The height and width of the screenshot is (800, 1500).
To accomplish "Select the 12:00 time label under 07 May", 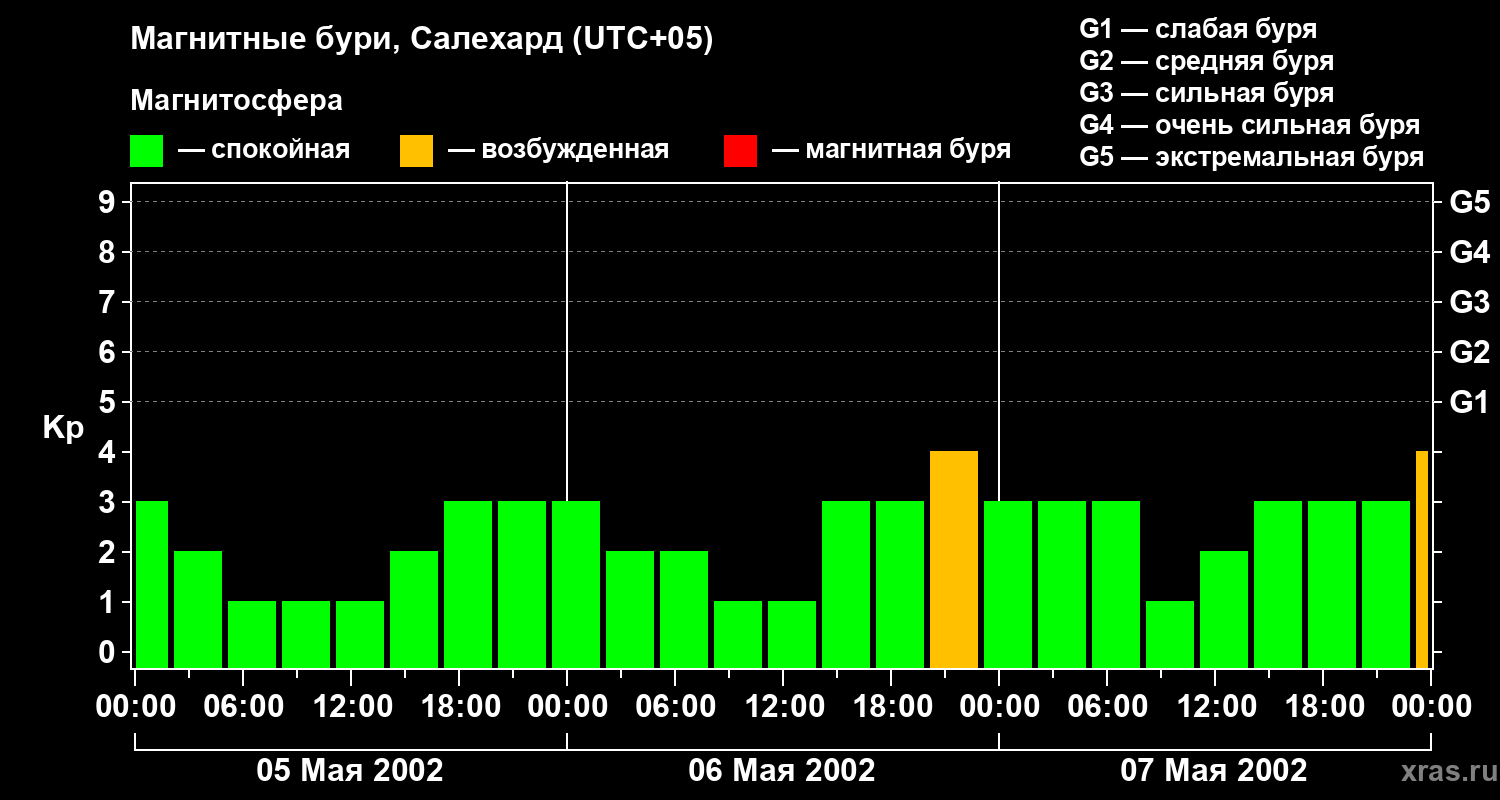I will 1216,707.
